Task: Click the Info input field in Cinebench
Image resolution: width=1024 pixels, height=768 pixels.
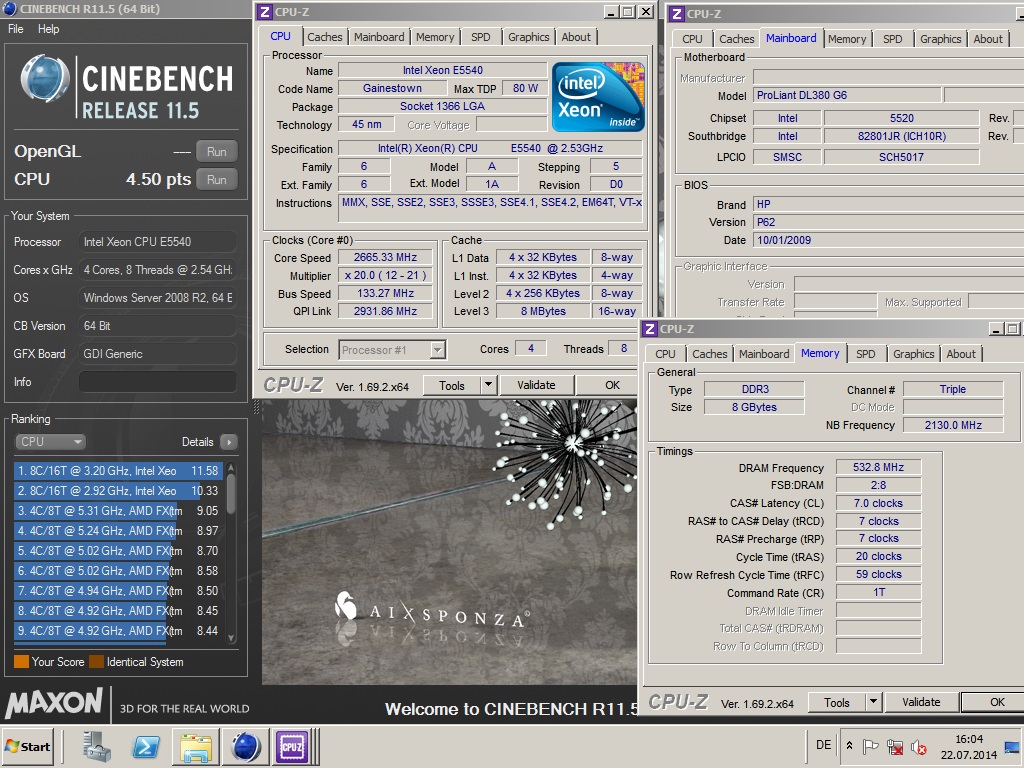Action: [157, 382]
